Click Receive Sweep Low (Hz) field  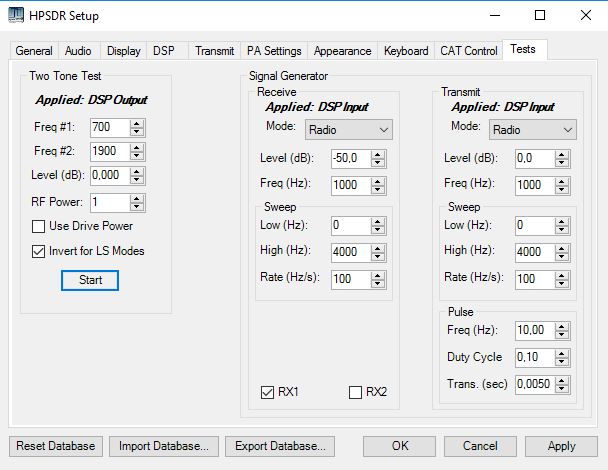pyautogui.click(x=351, y=225)
